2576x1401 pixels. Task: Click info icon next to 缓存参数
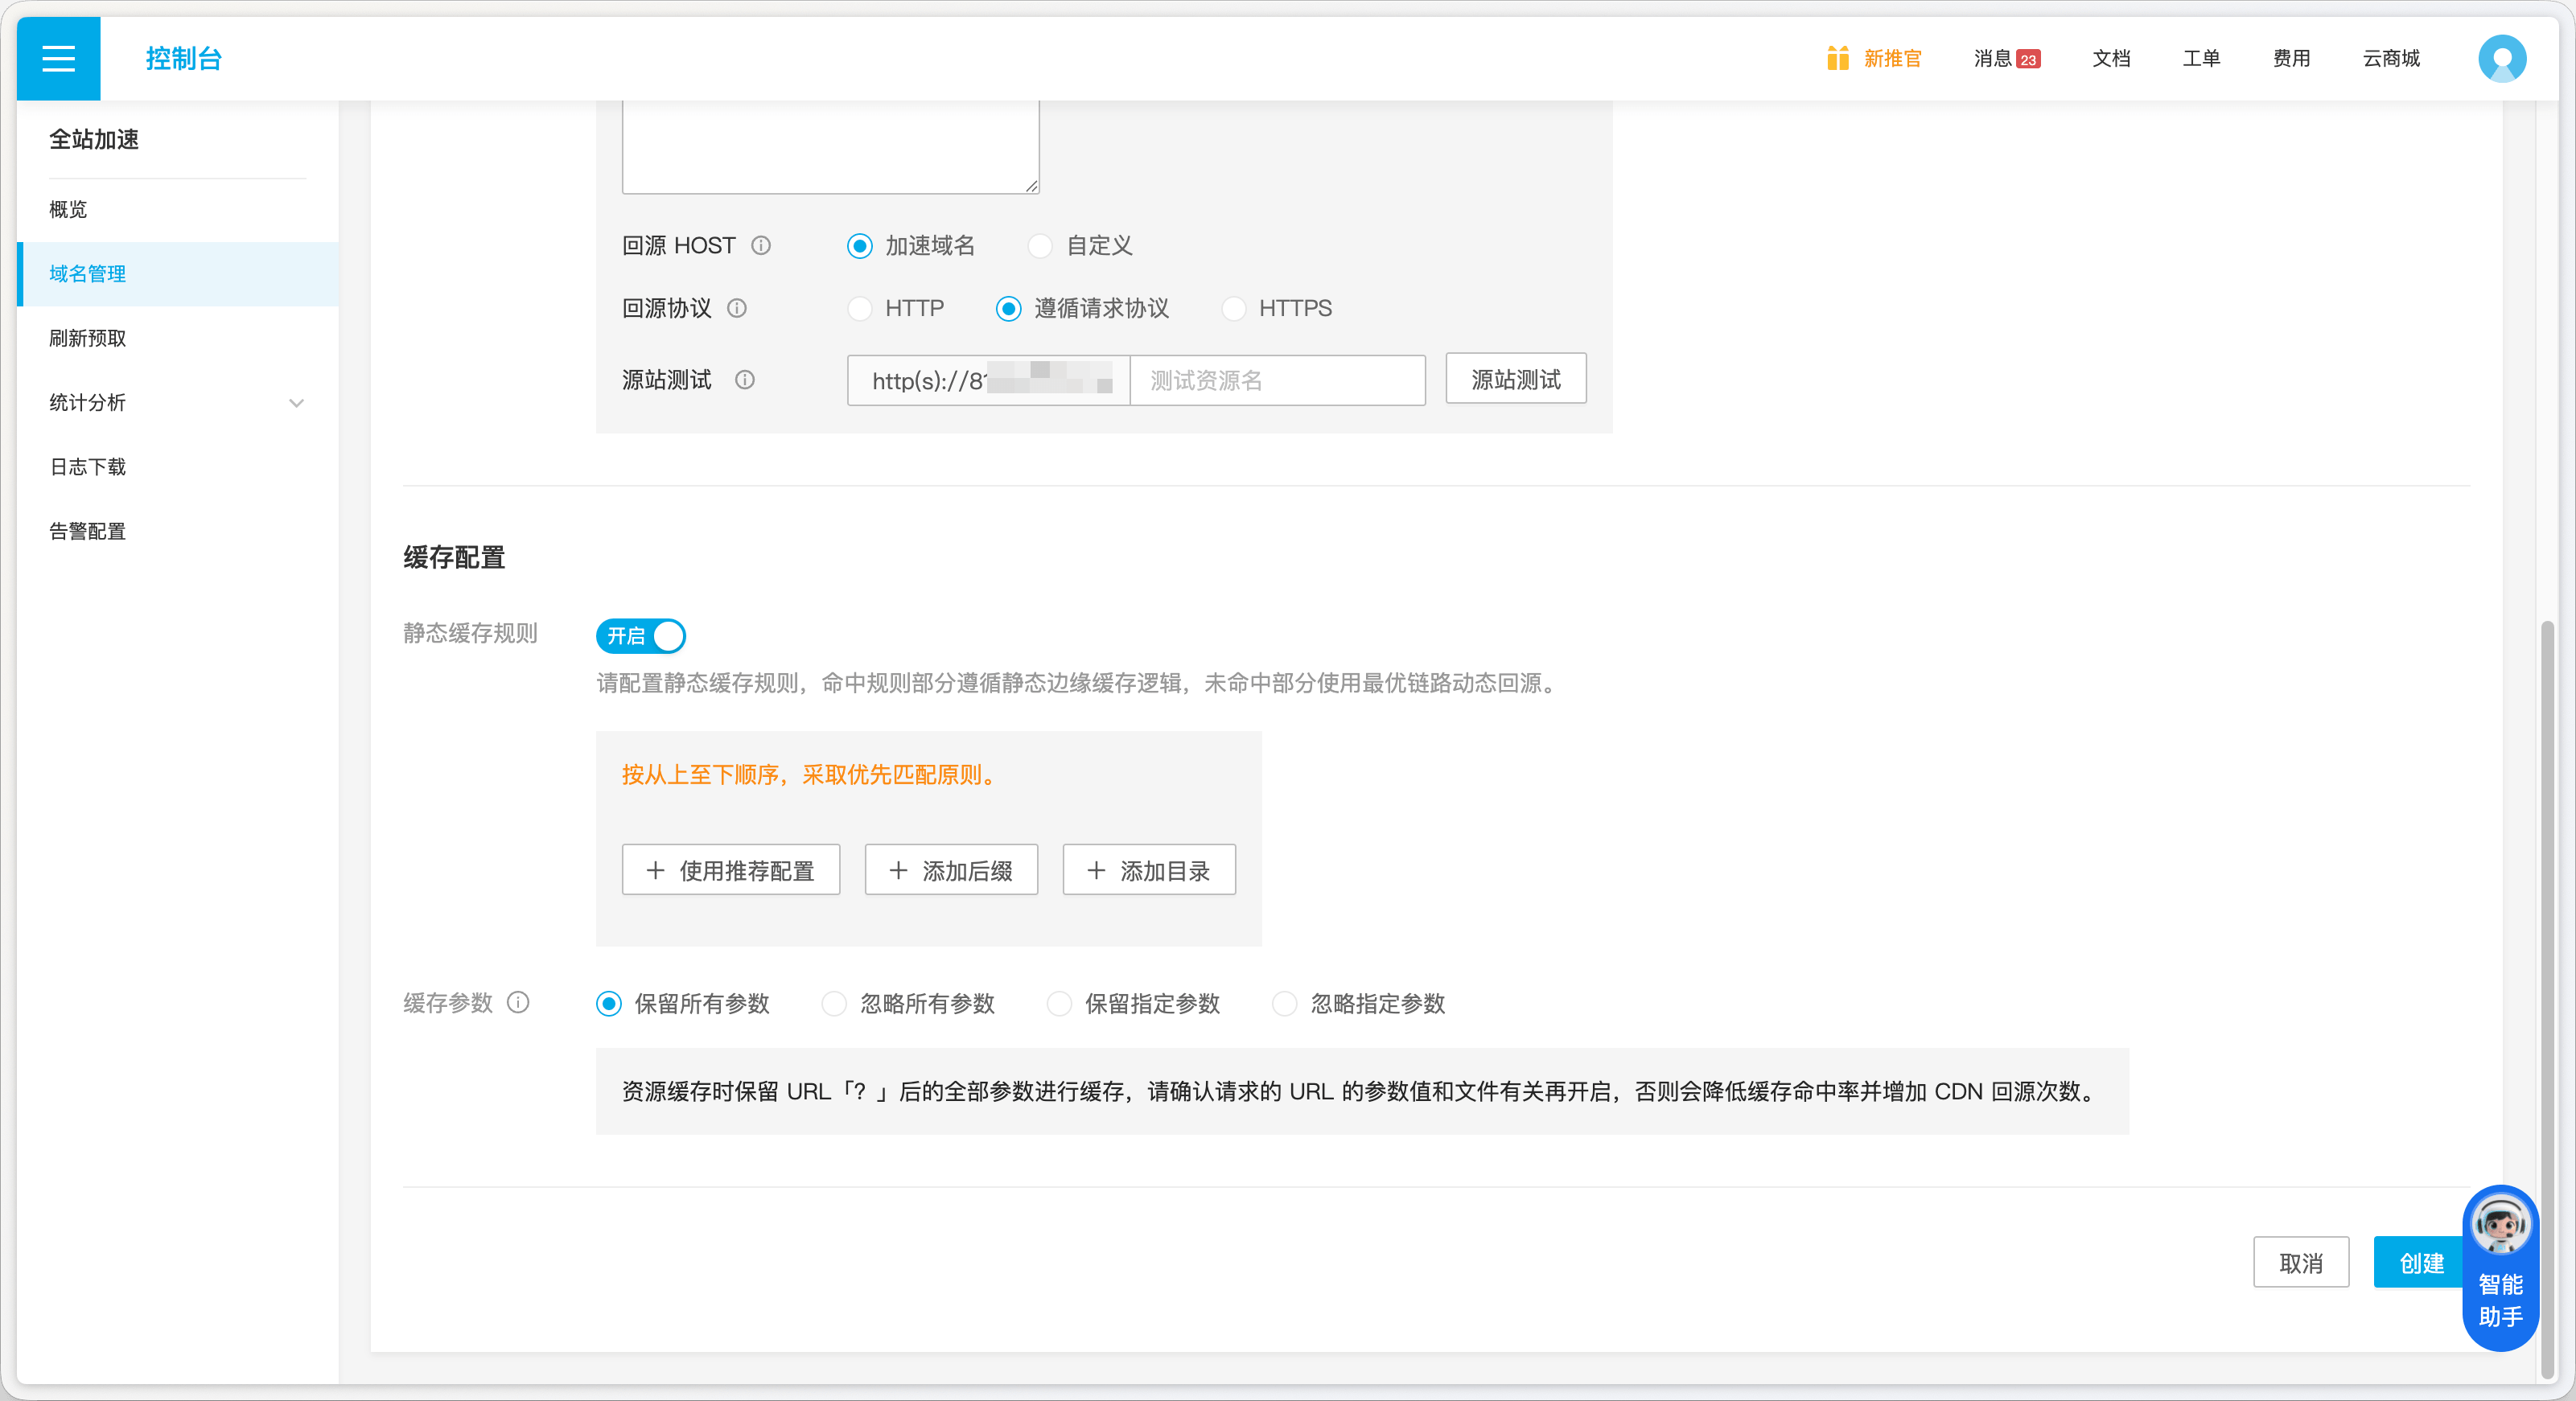(x=518, y=1002)
